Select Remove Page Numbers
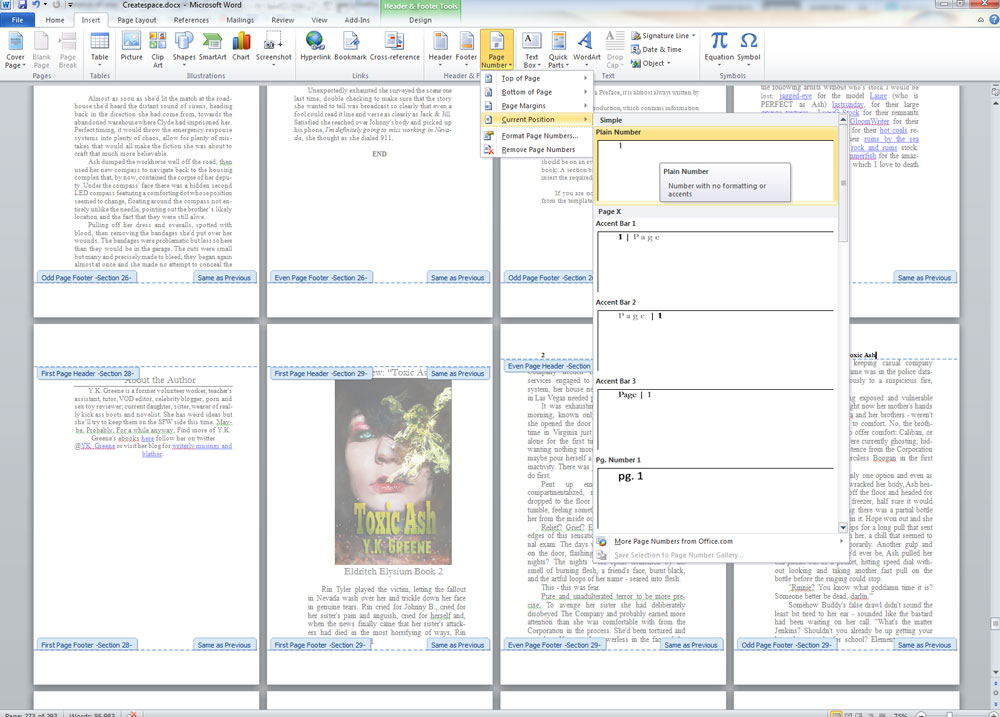The image size is (1000, 717). 538,150
